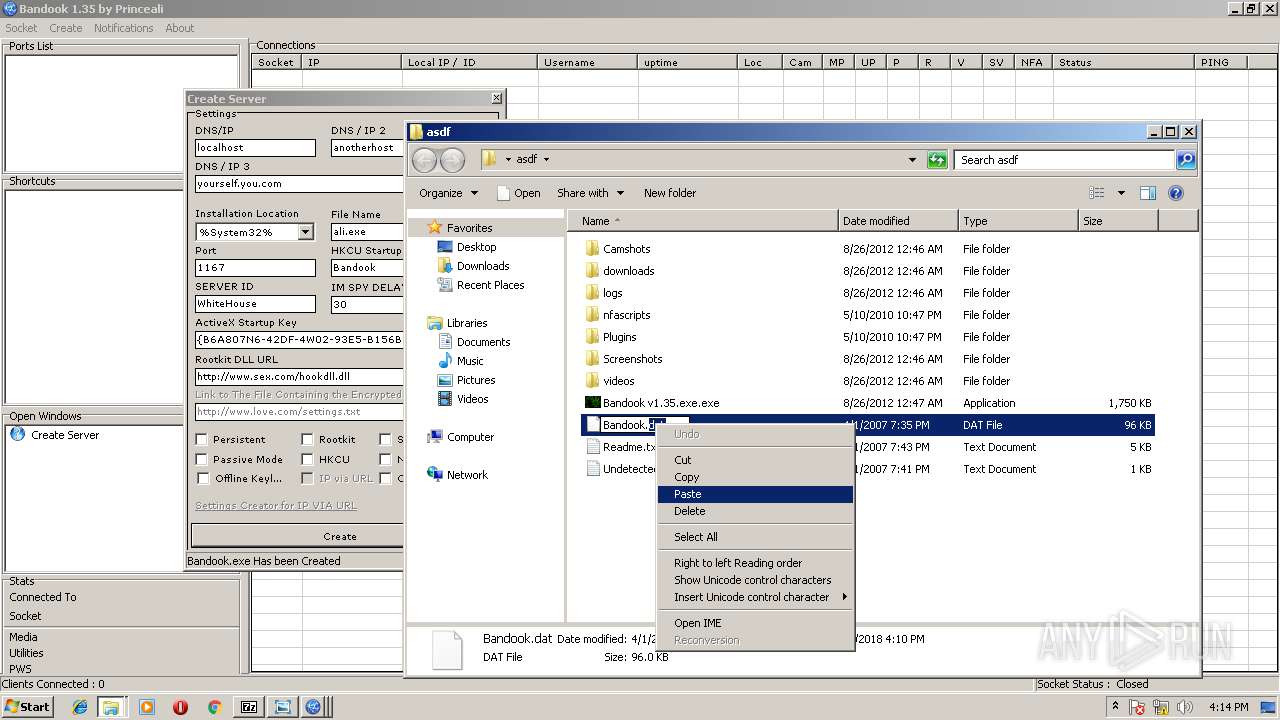Sort by Date modified column header
Viewport: 1280px width, 720px height.
897,221
